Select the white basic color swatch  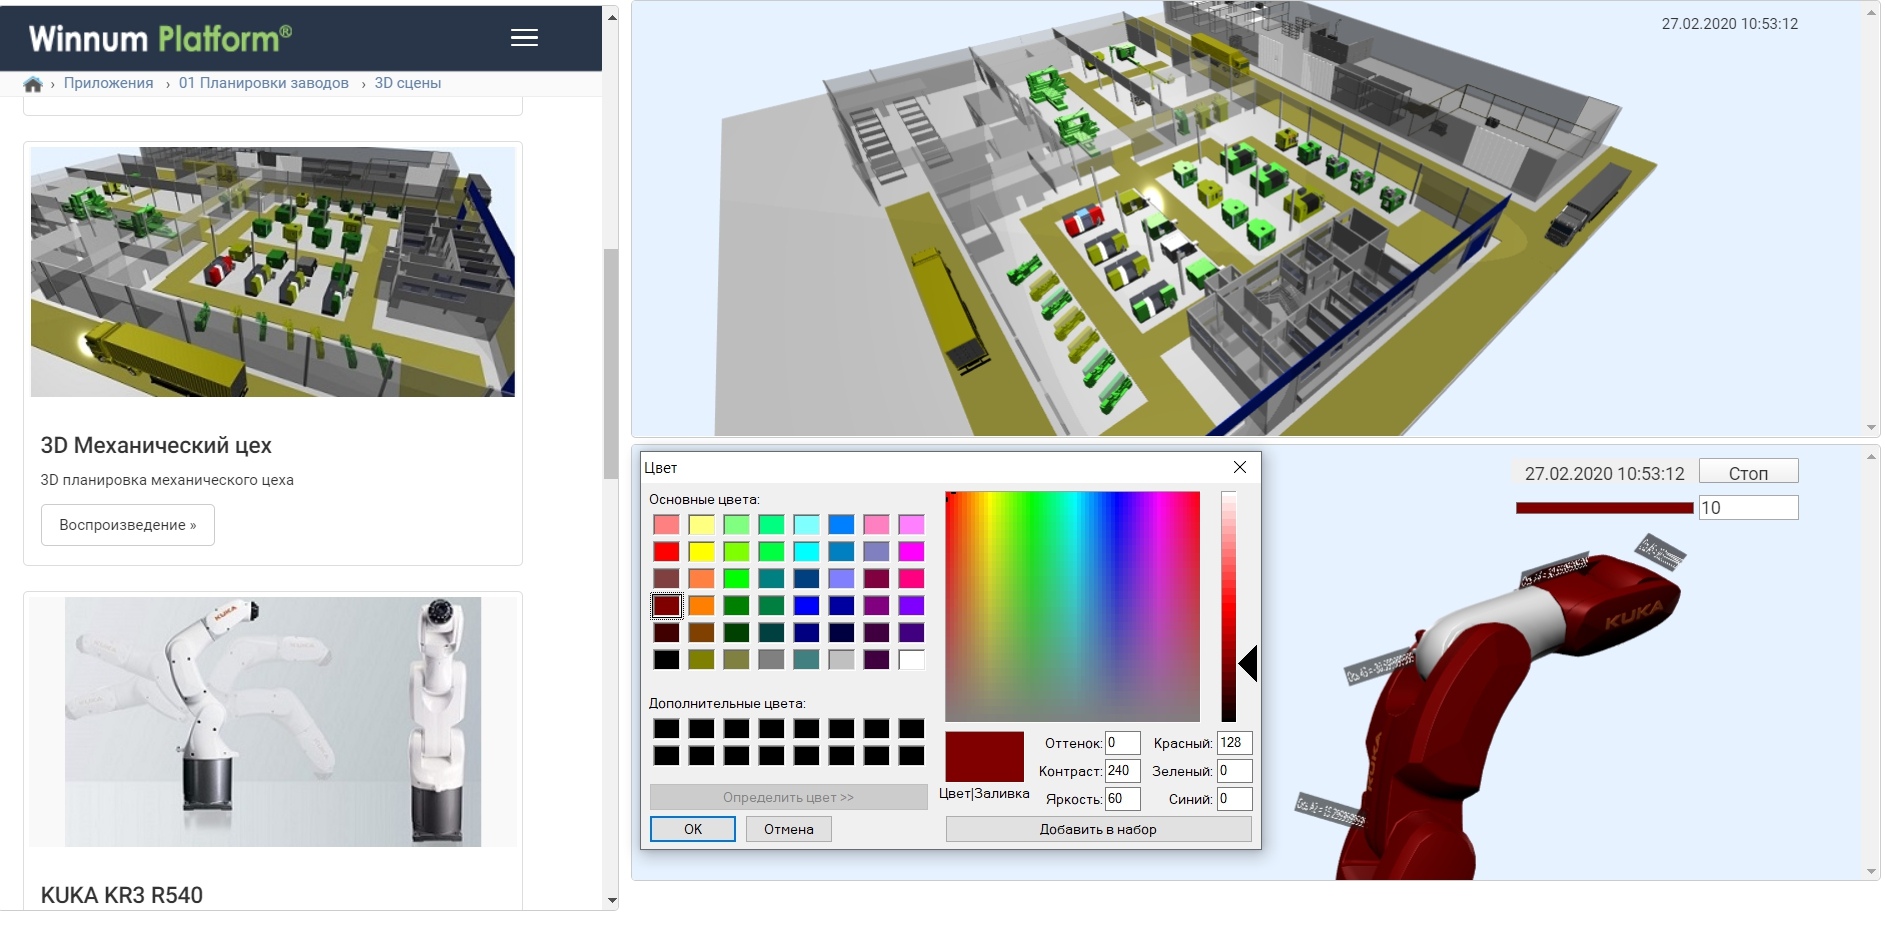click(x=911, y=659)
